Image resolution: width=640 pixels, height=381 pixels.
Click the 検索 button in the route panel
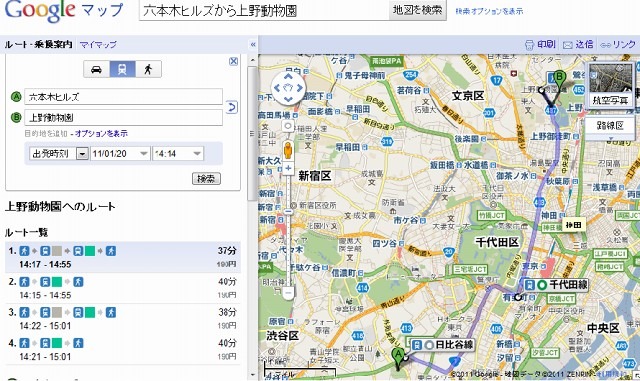[206, 178]
